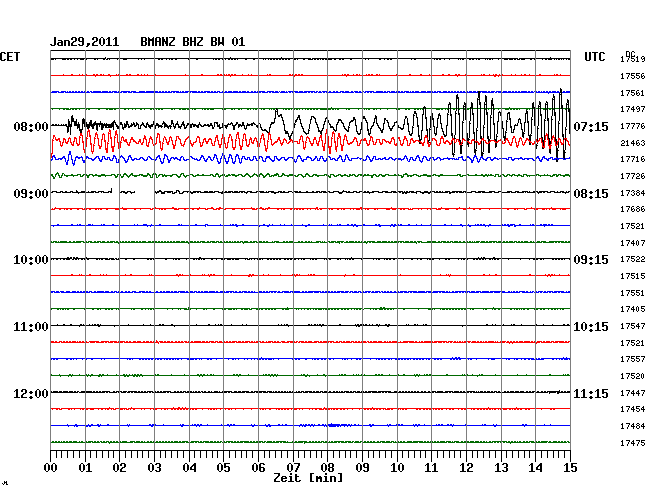Select the CET time label '08:00'

(x=31, y=126)
